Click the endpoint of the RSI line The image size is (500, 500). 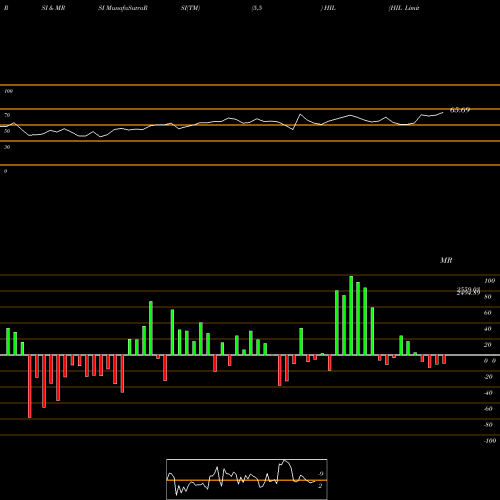pos(443,112)
